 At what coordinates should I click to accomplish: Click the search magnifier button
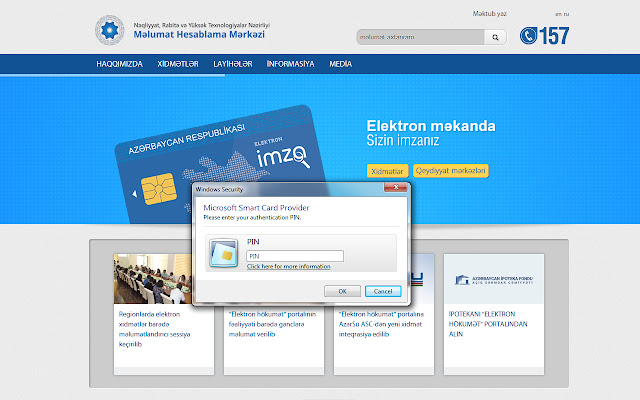pyautogui.click(x=495, y=37)
